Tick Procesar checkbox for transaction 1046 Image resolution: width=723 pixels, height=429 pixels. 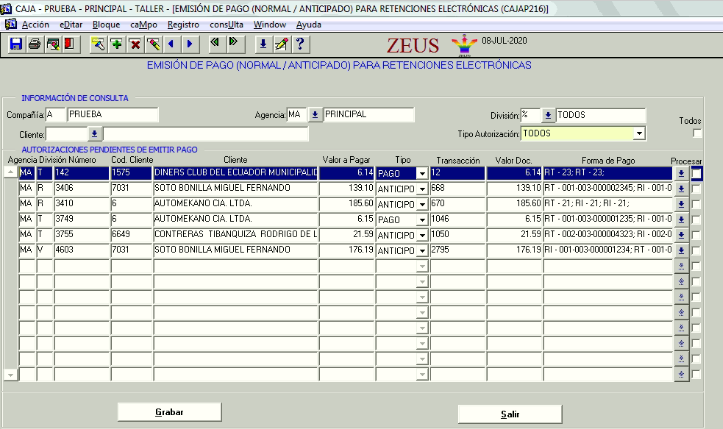point(697,219)
